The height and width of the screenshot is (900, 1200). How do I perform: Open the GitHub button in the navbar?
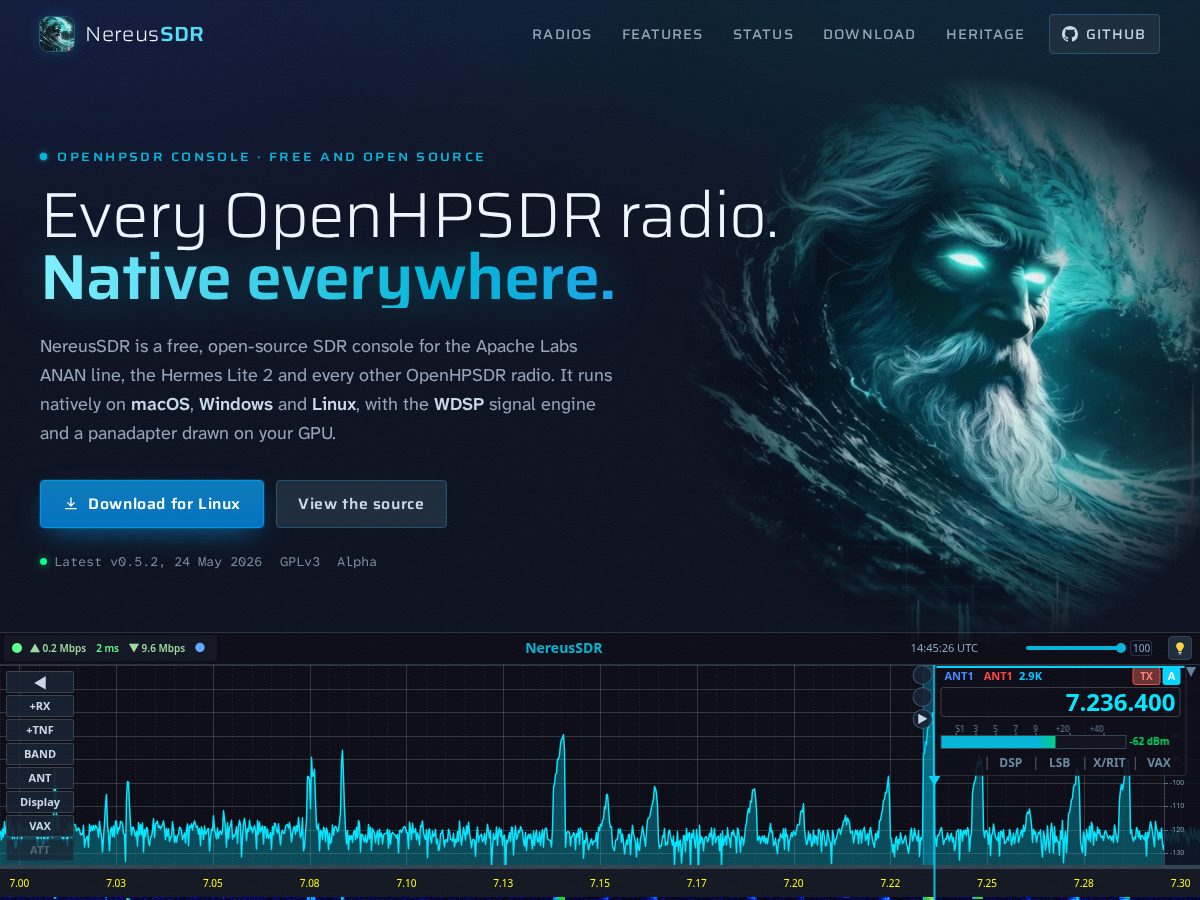tap(1104, 34)
